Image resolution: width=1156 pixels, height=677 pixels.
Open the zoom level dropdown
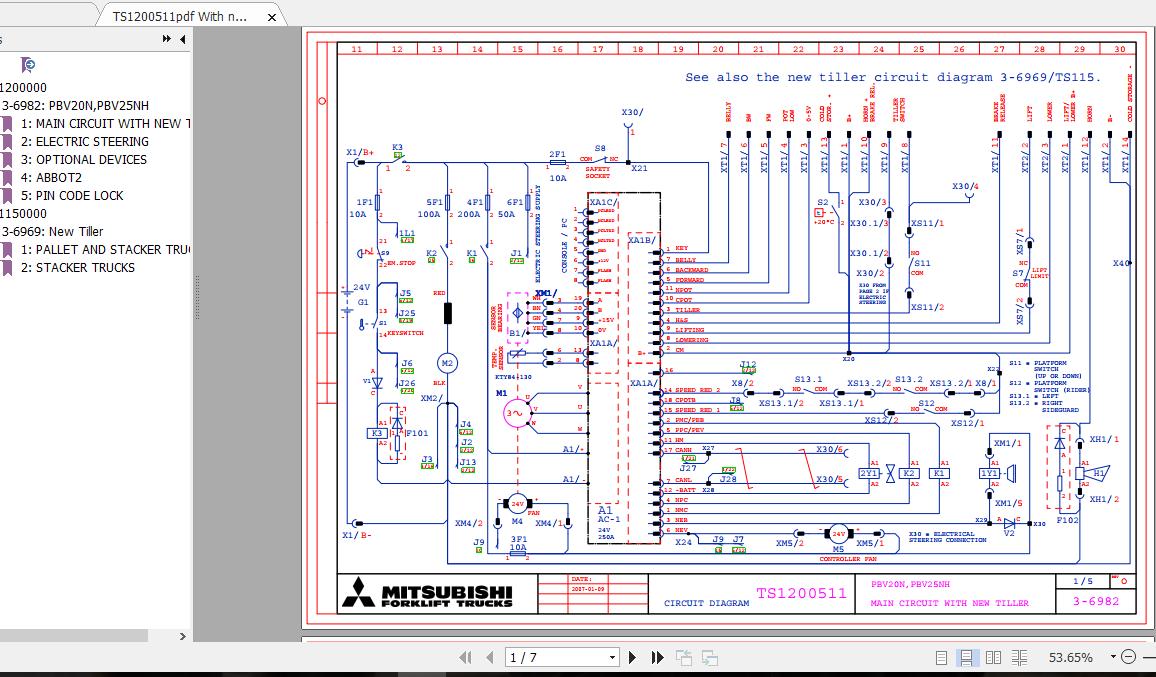1113,656
